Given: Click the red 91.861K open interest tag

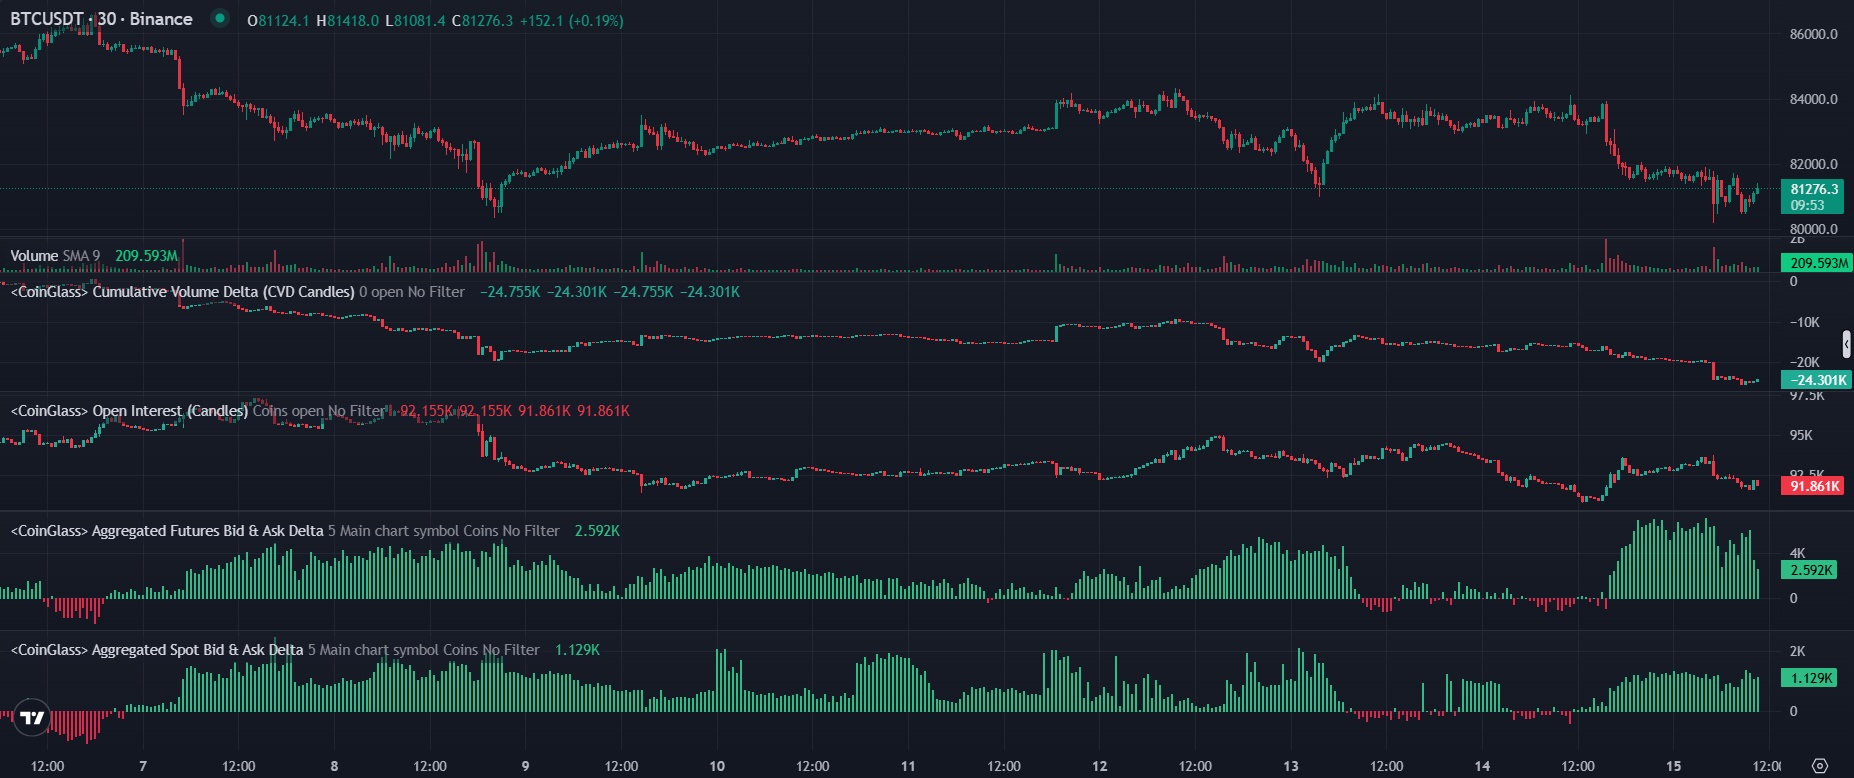Looking at the screenshot, I should point(1813,486).
